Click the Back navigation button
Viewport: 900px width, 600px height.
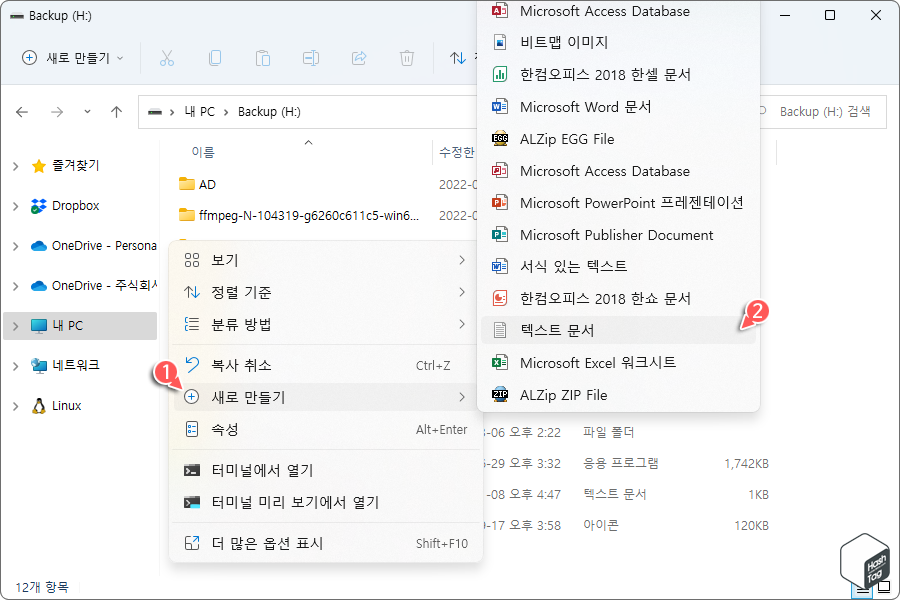(x=22, y=111)
